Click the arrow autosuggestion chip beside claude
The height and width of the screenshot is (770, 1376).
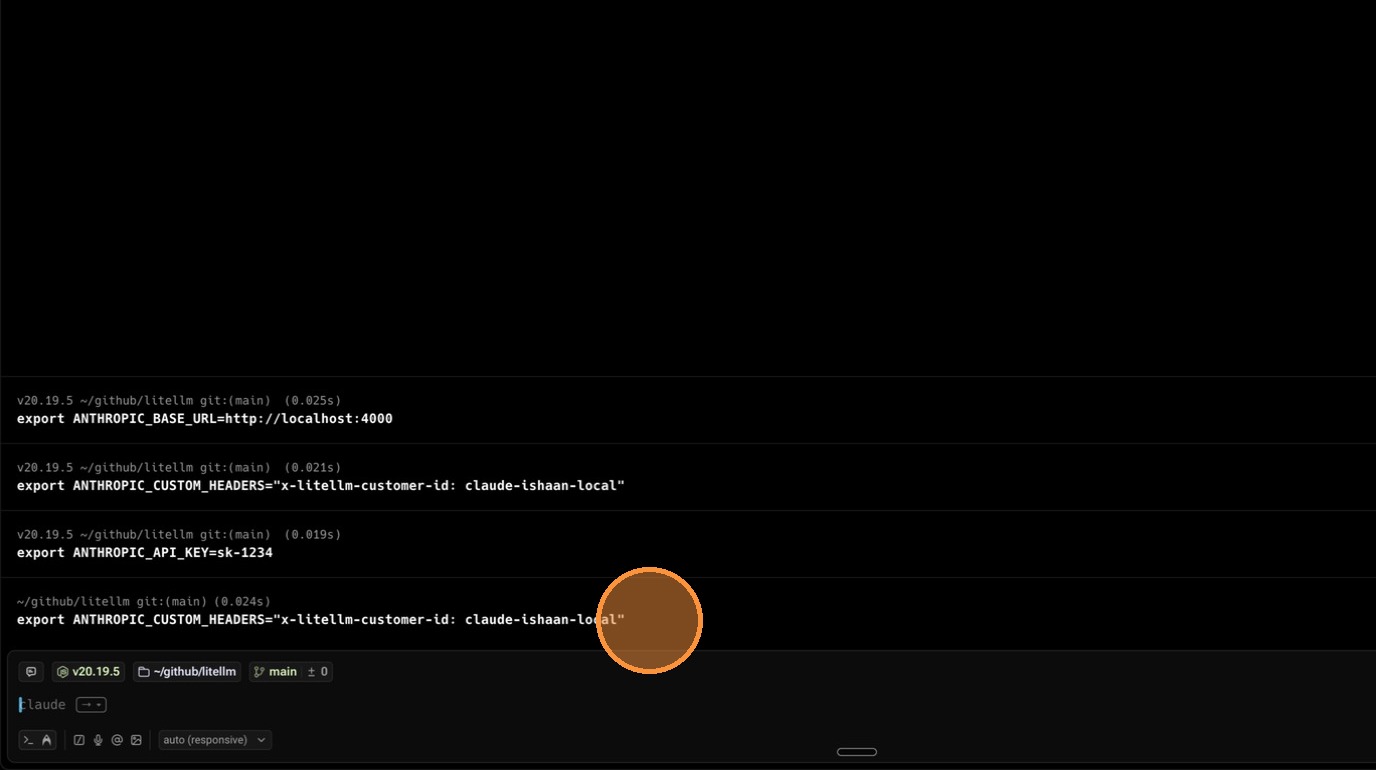[x=91, y=705]
